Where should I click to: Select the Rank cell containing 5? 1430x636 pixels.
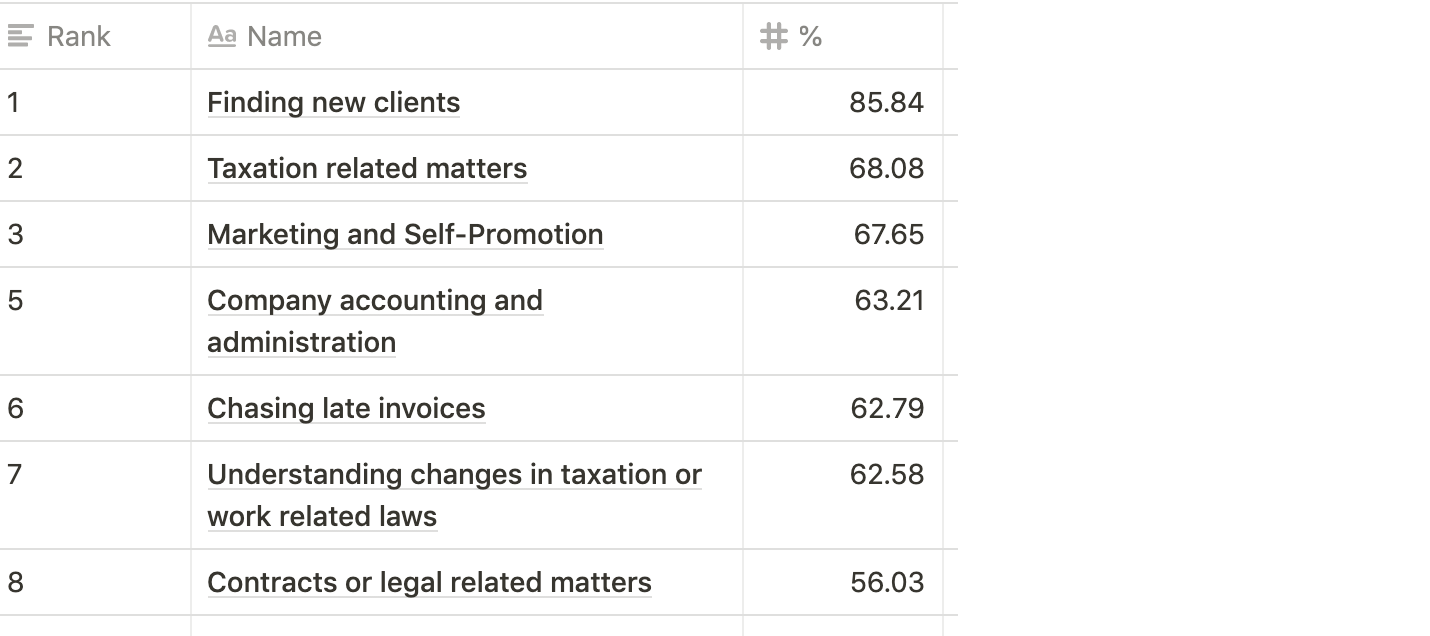pos(95,321)
